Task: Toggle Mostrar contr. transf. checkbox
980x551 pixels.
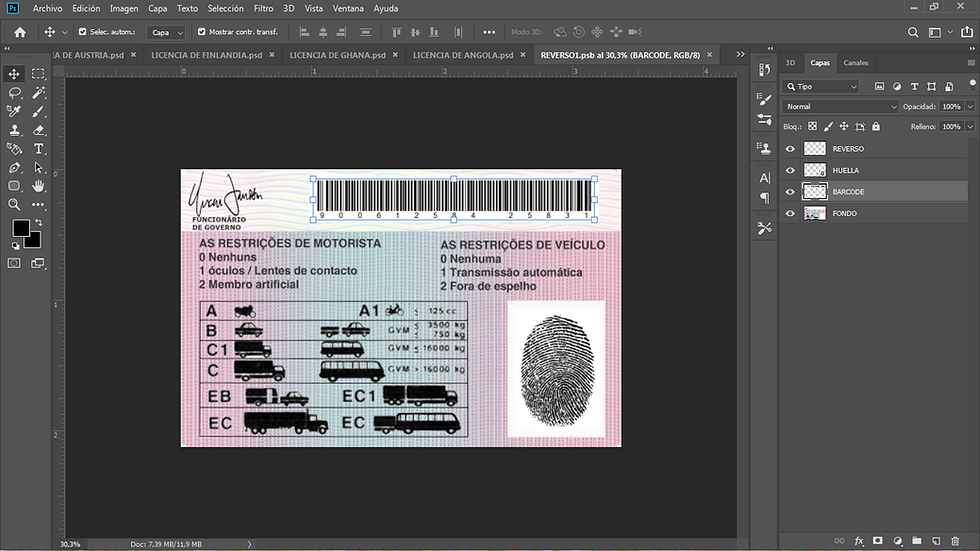Action: (x=201, y=31)
